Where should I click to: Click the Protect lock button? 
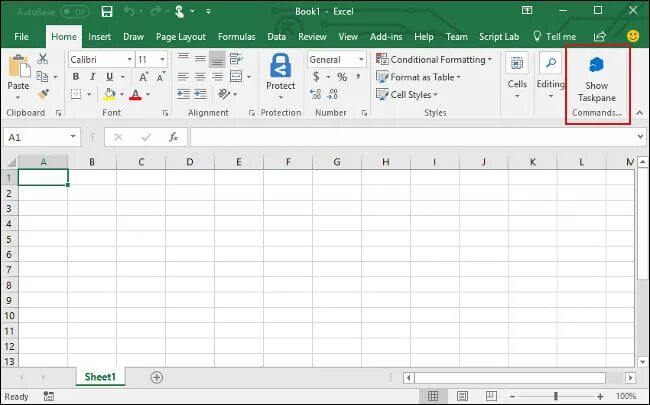point(281,76)
